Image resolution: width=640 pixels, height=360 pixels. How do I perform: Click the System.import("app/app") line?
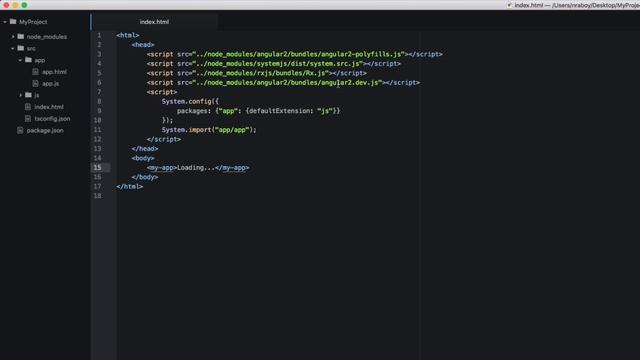[x=209, y=130]
